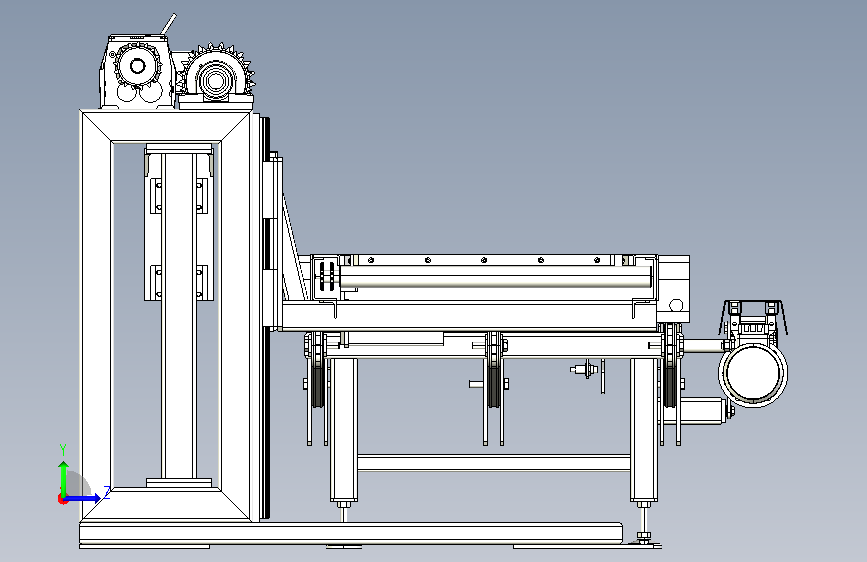The height and width of the screenshot is (562, 867).
Task: Select the end block with round hole on conveyor
Action: point(673,289)
